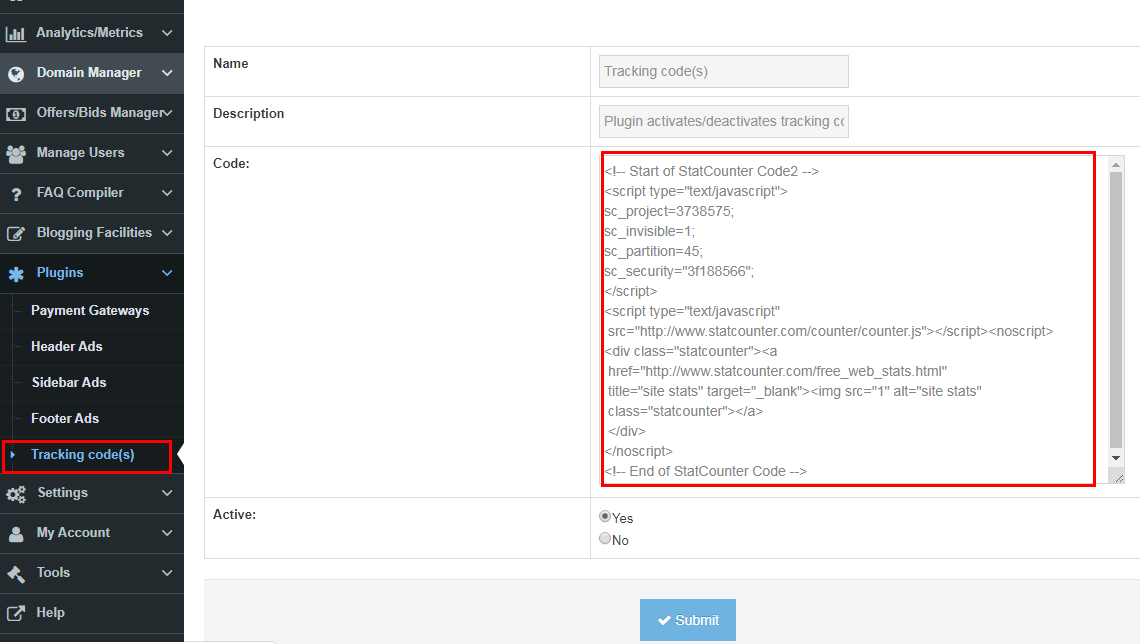Open Payment Gateways submenu item

click(x=90, y=310)
